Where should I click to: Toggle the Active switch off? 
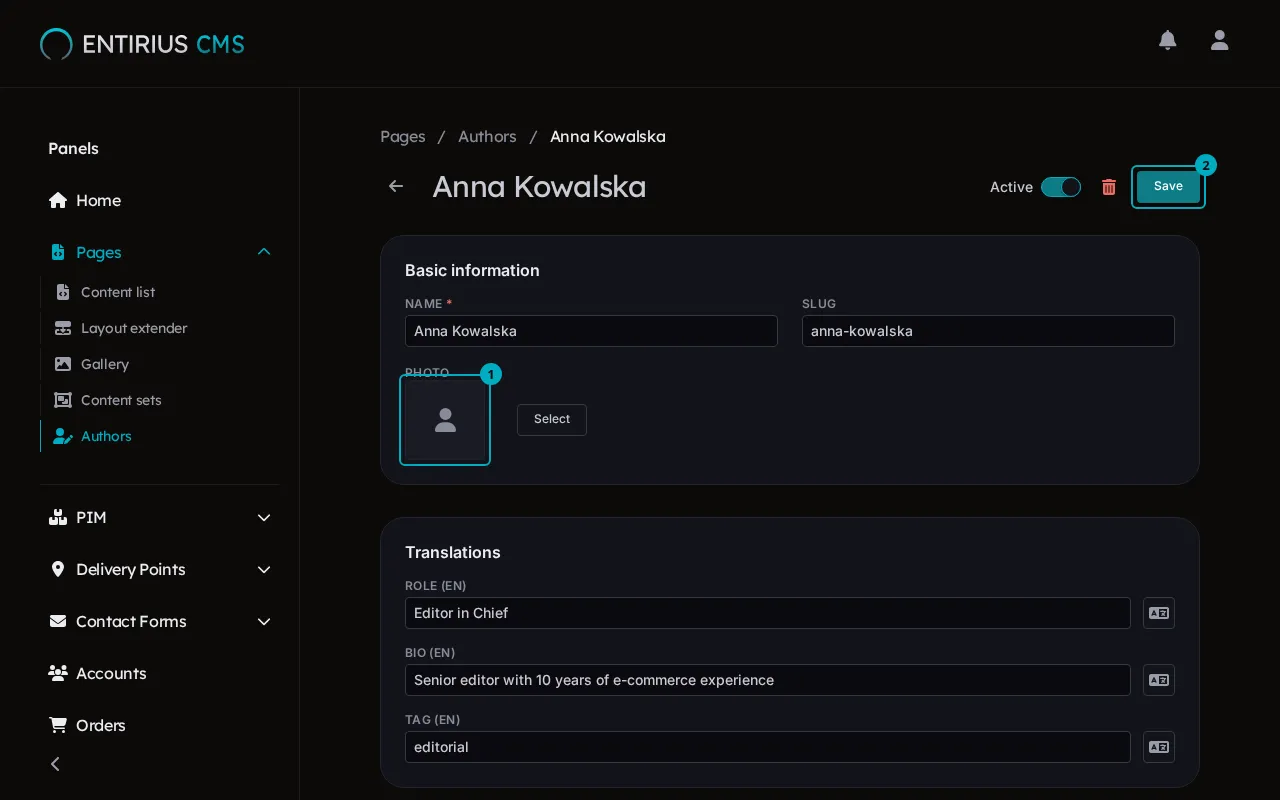(1061, 187)
